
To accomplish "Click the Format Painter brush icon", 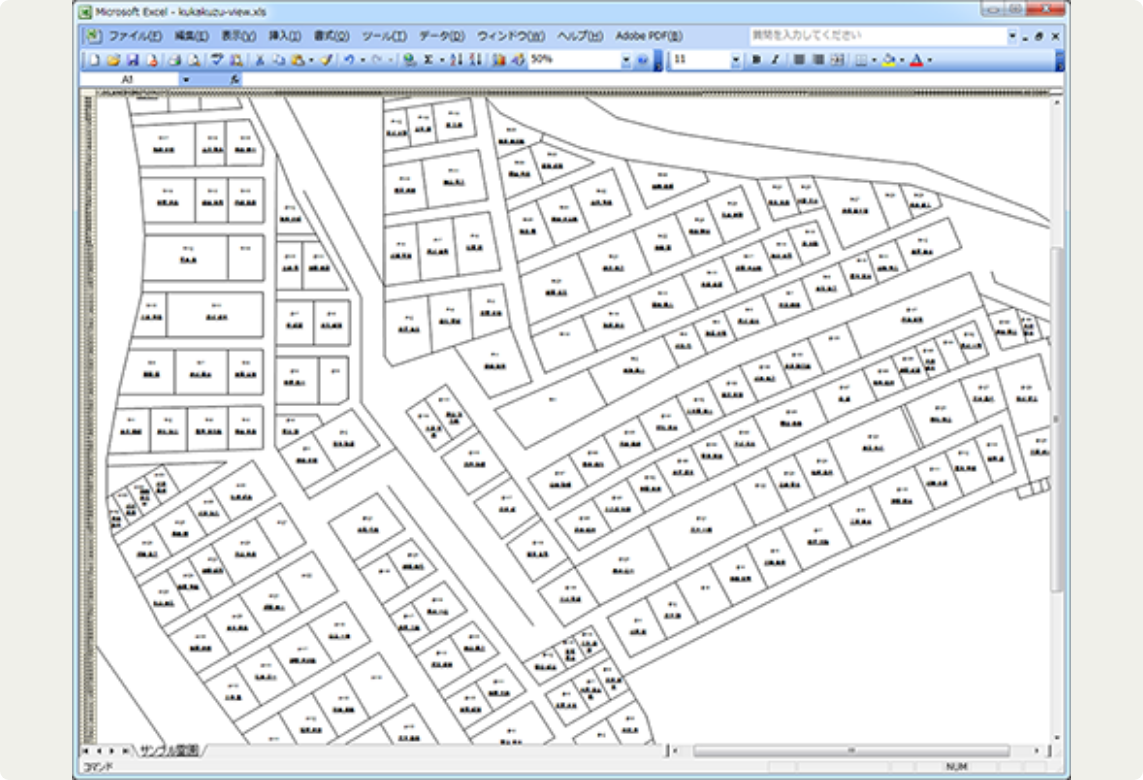I will click(326, 60).
